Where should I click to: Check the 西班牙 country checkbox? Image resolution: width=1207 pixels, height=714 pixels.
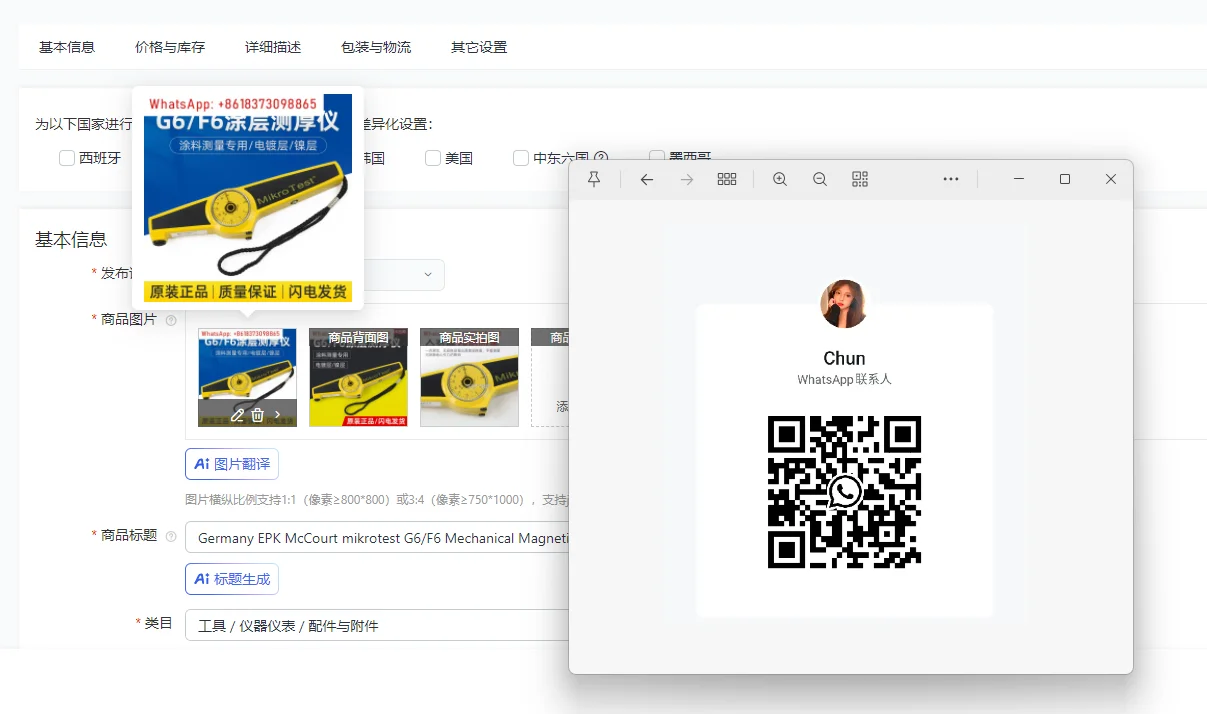point(67,158)
